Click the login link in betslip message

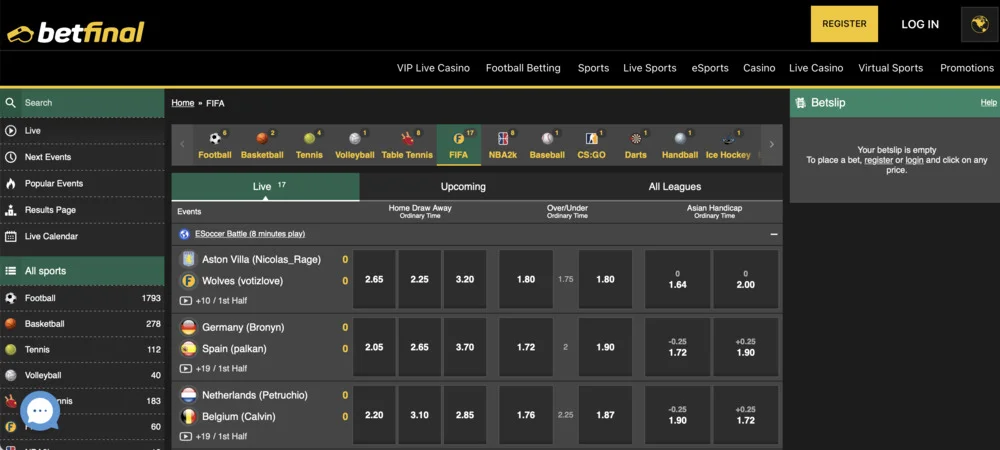[x=914, y=160]
